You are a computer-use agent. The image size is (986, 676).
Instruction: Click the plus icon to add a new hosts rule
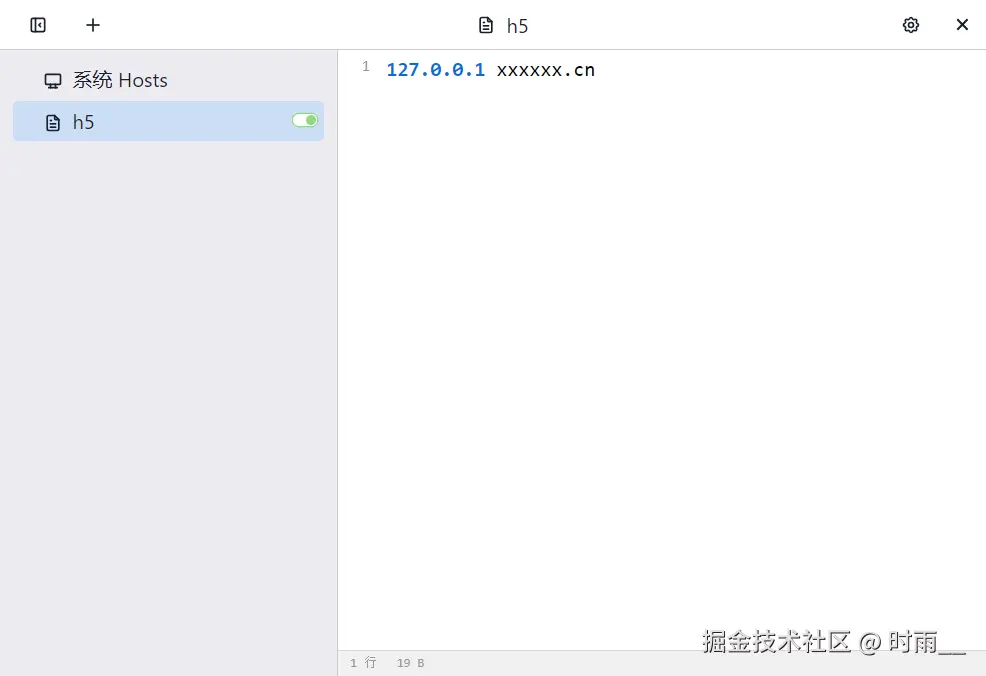(93, 25)
